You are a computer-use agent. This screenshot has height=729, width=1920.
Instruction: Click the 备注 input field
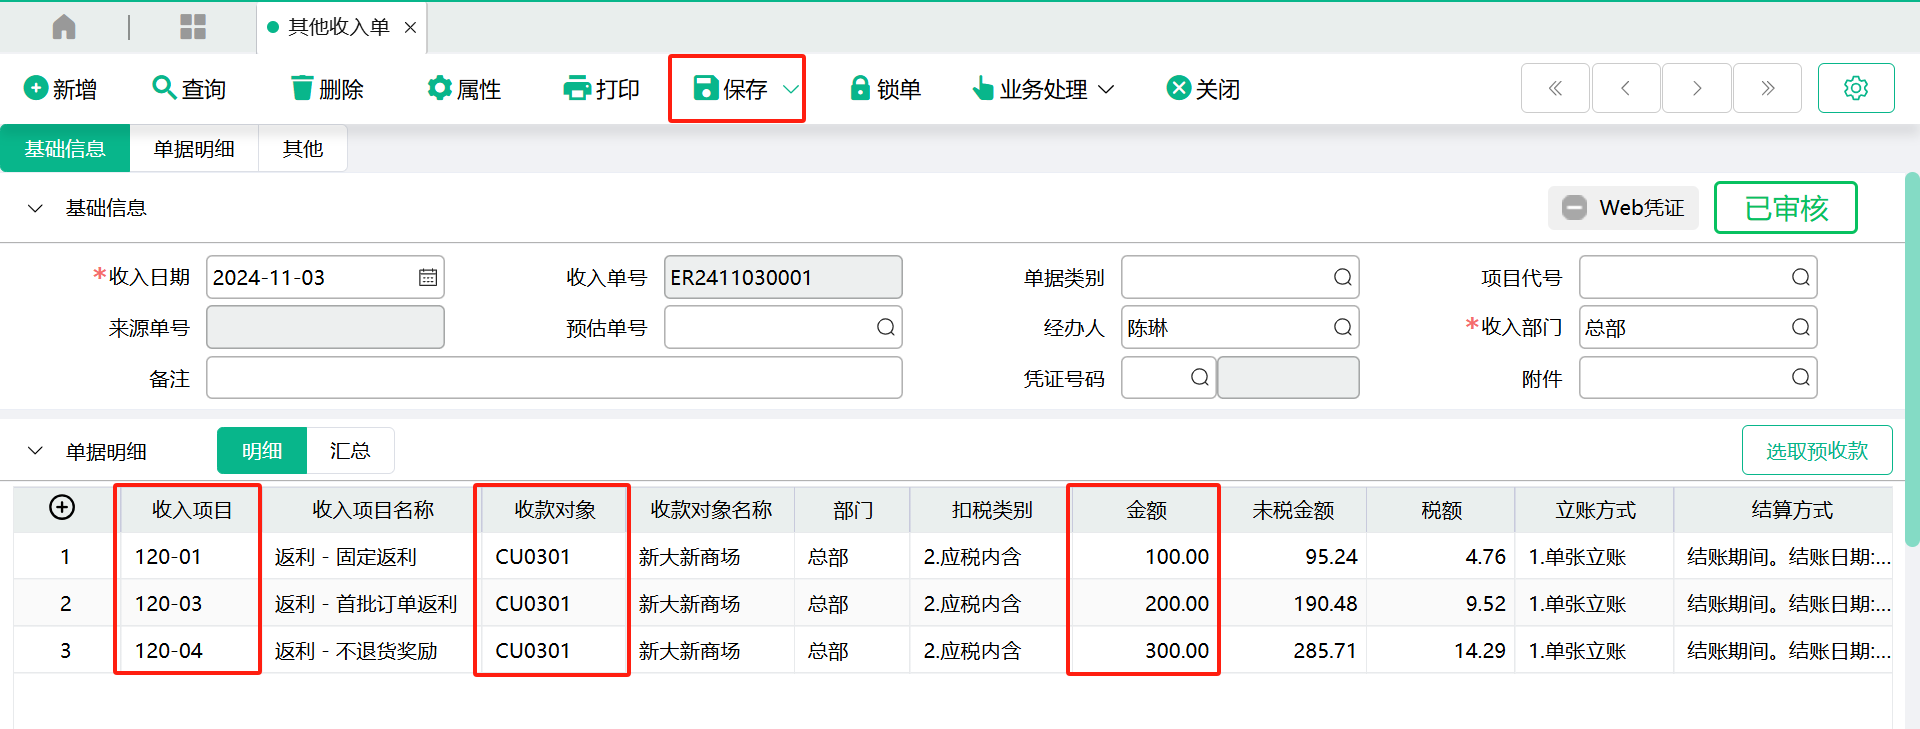pos(554,379)
